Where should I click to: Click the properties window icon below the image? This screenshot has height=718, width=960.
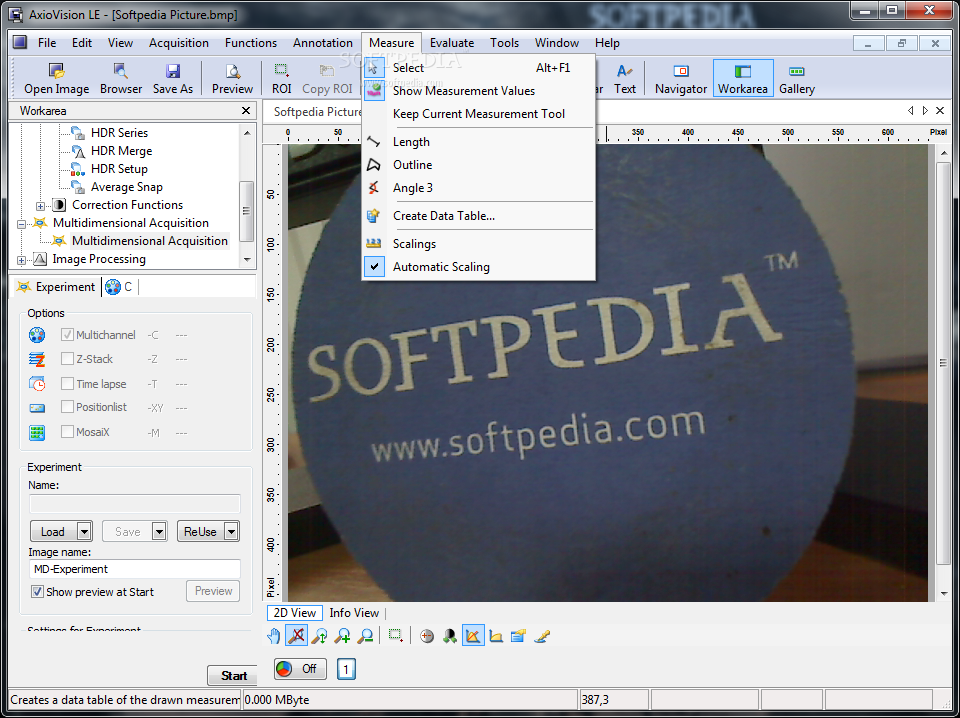click(x=519, y=636)
